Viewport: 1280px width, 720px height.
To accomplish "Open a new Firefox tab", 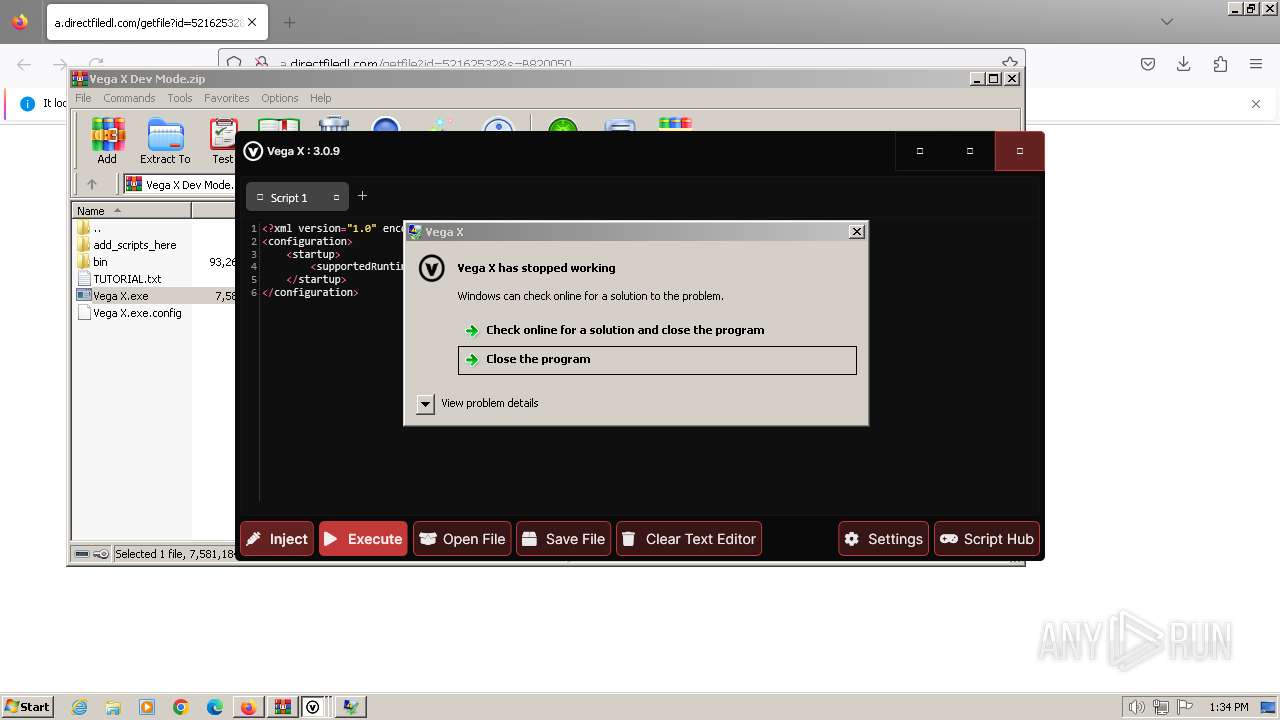I will [x=289, y=22].
